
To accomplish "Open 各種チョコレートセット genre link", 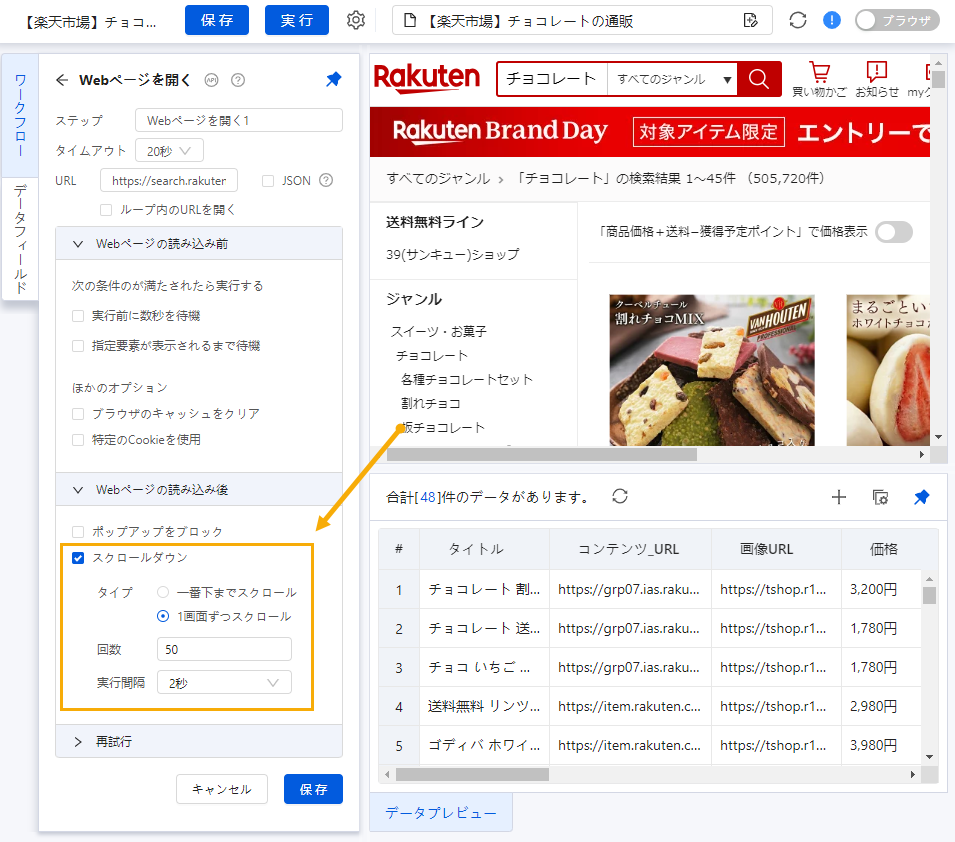I will click(x=467, y=380).
